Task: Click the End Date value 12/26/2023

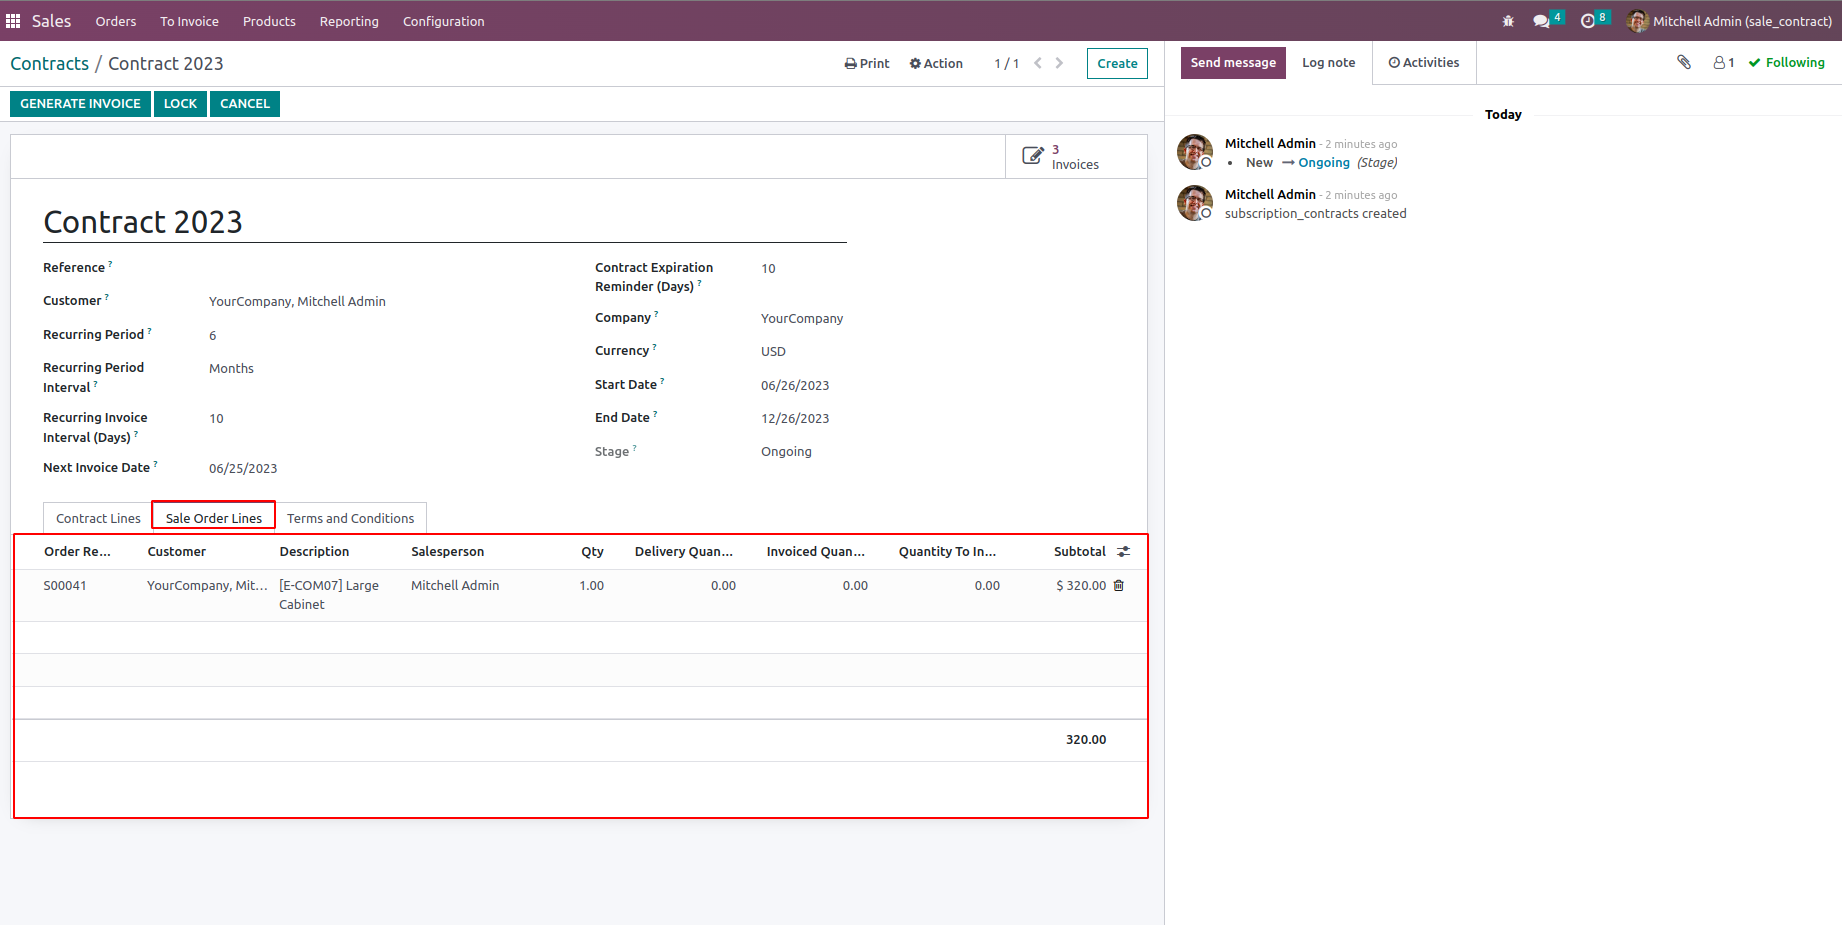Action: pyautogui.click(x=795, y=419)
